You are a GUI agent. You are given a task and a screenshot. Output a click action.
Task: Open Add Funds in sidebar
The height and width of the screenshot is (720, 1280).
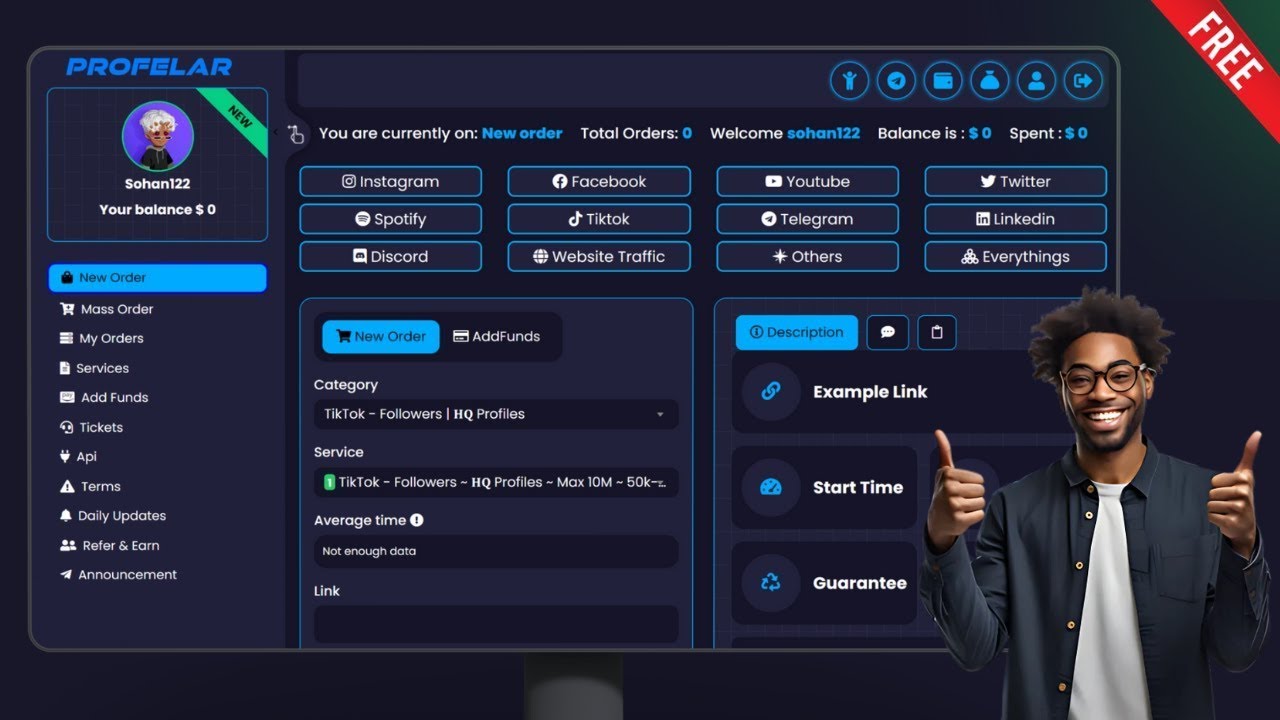[x=104, y=397]
